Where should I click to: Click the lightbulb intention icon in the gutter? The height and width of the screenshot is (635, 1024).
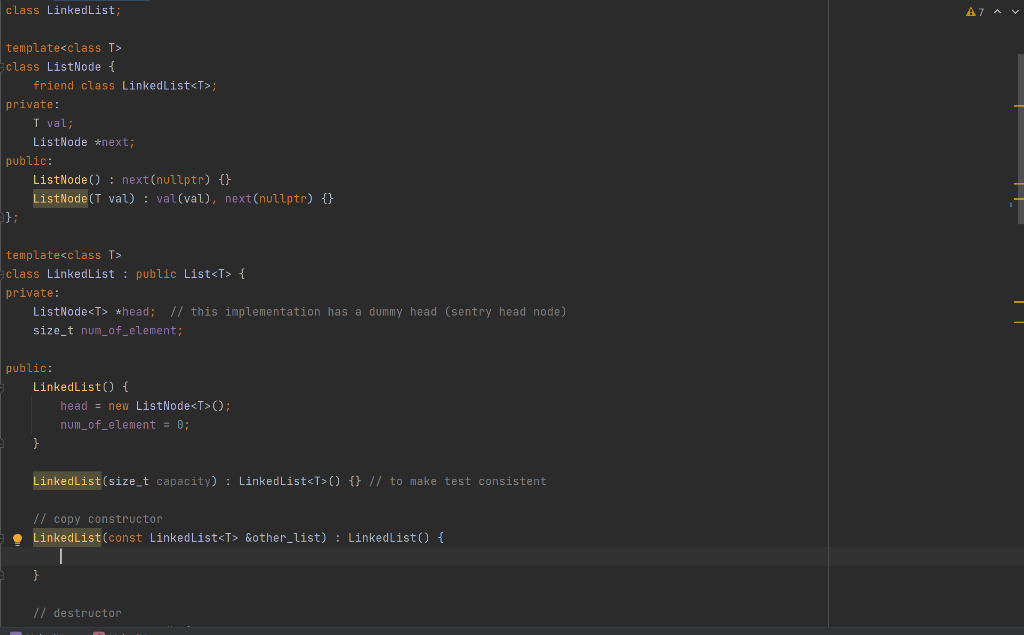point(16,538)
